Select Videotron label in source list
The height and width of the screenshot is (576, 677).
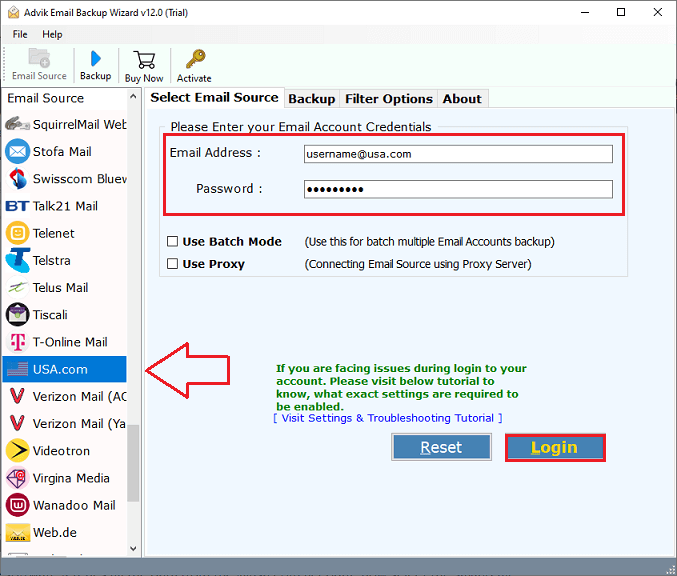(61, 451)
